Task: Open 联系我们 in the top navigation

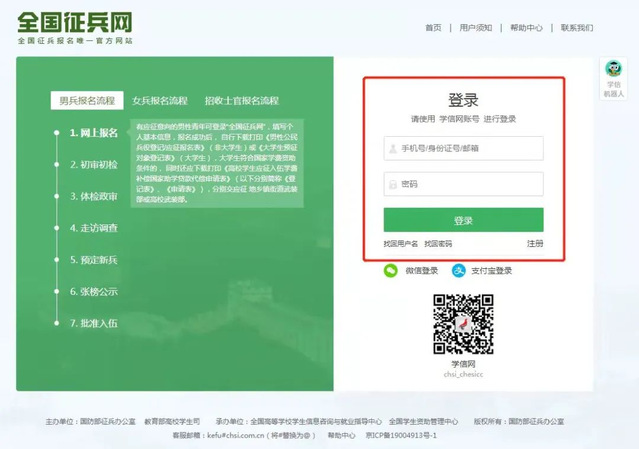Action: [x=577, y=28]
